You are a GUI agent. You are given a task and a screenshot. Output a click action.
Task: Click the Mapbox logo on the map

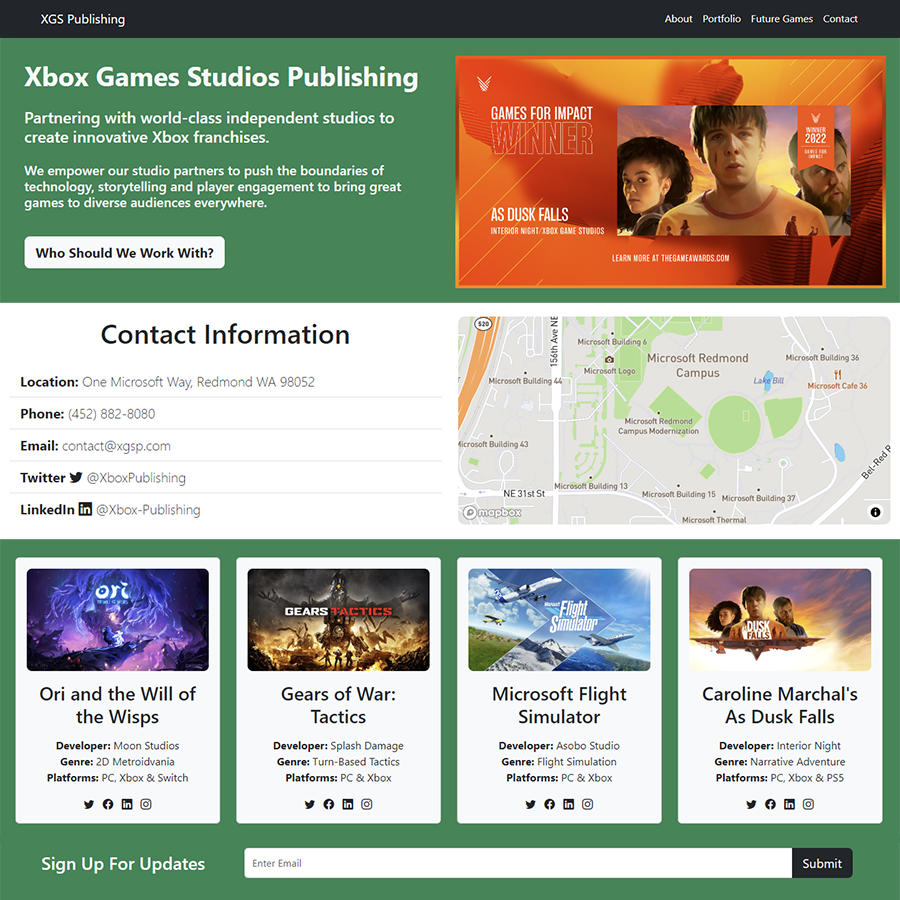click(492, 512)
